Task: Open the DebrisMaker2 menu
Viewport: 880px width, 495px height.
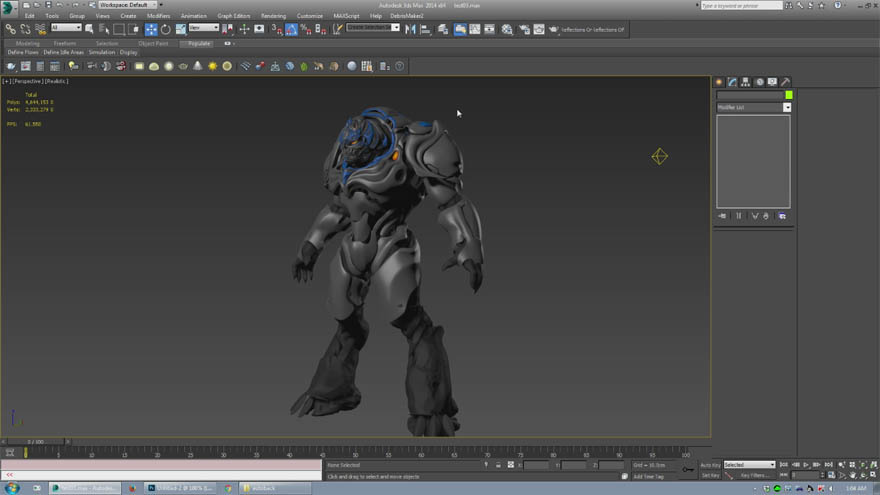Action: (407, 16)
